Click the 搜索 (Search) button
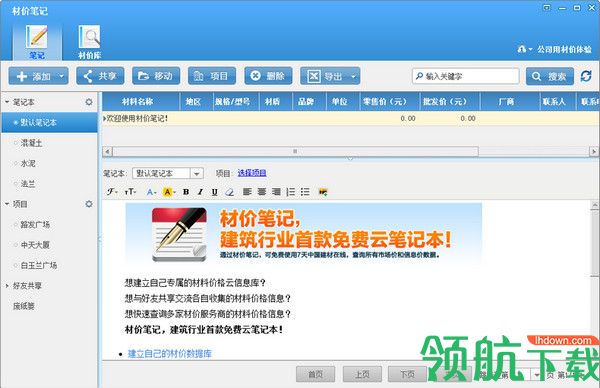The width and height of the screenshot is (600, 388). (x=550, y=76)
